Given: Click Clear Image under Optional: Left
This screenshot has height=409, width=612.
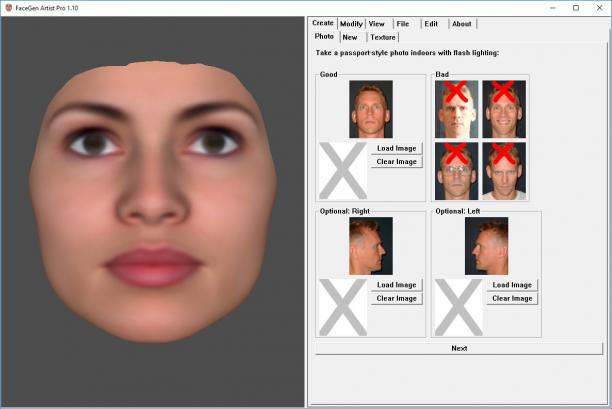Looking at the screenshot, I should click(512, 299).
